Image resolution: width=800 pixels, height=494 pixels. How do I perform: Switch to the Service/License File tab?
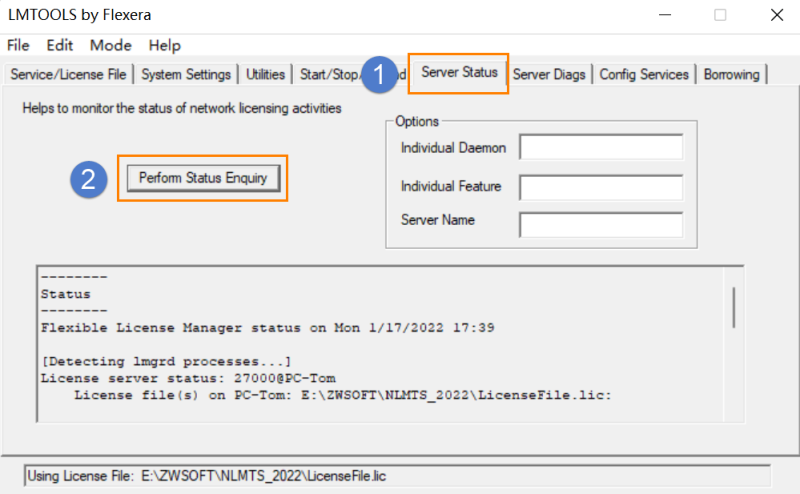[68, 74]
